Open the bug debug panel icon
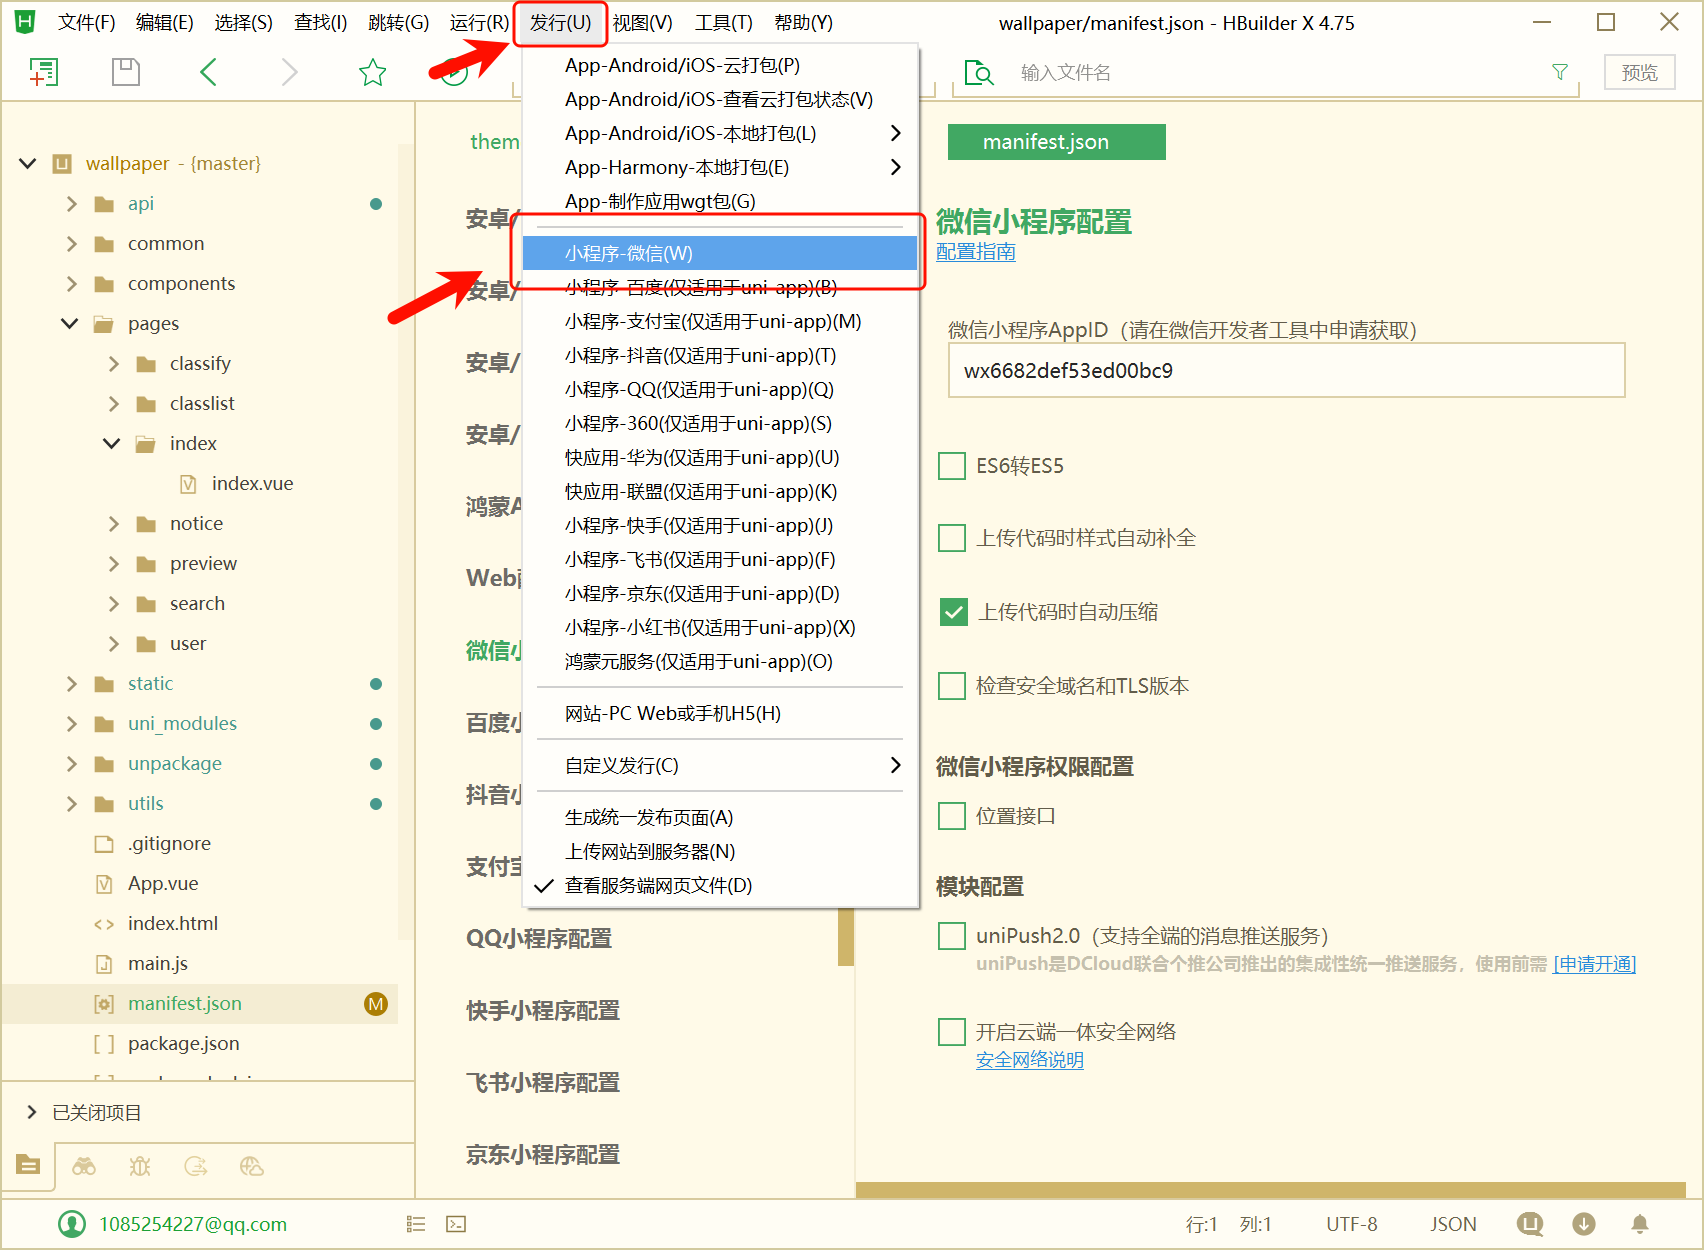The image size is (1704, 1250). point(140,1166)
